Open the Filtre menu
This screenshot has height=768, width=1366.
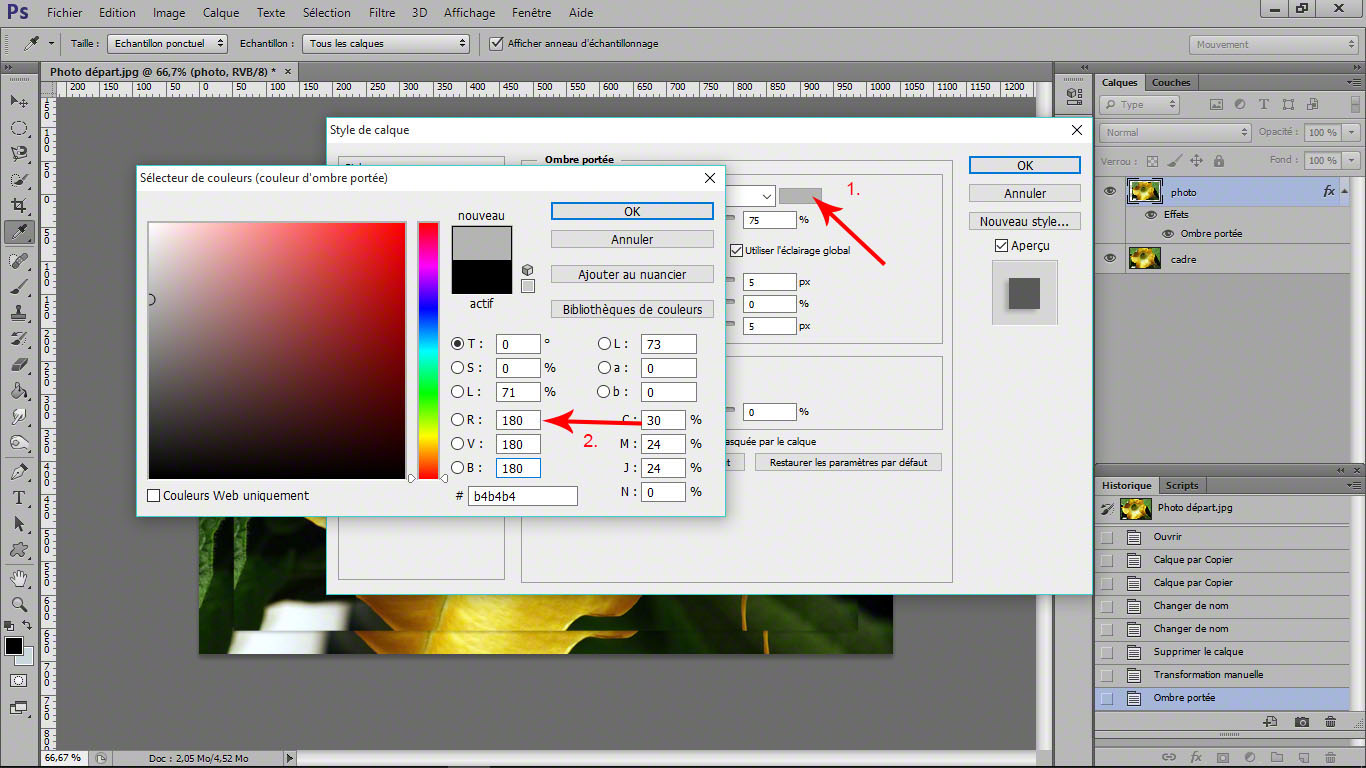tap(382, 13)
